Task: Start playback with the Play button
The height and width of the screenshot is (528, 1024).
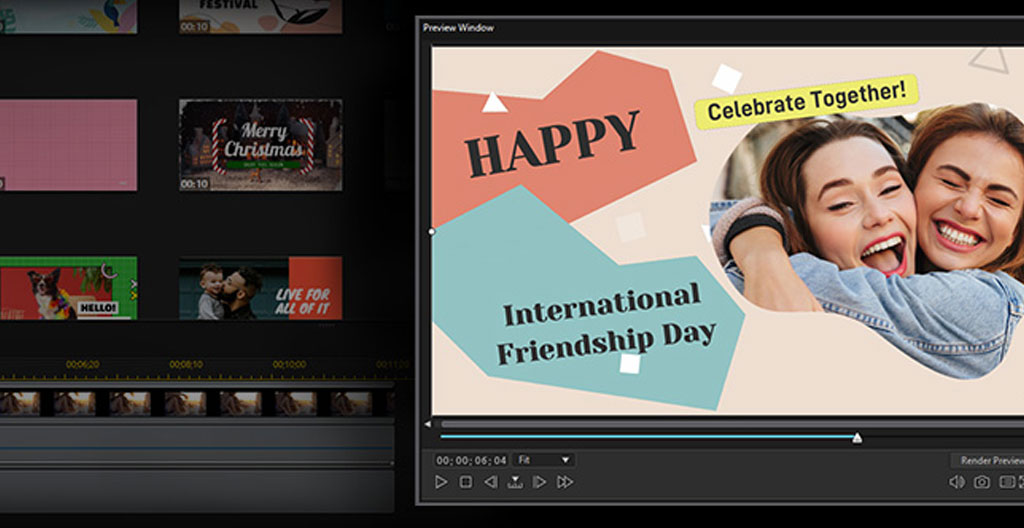Action: coord(441,482)
